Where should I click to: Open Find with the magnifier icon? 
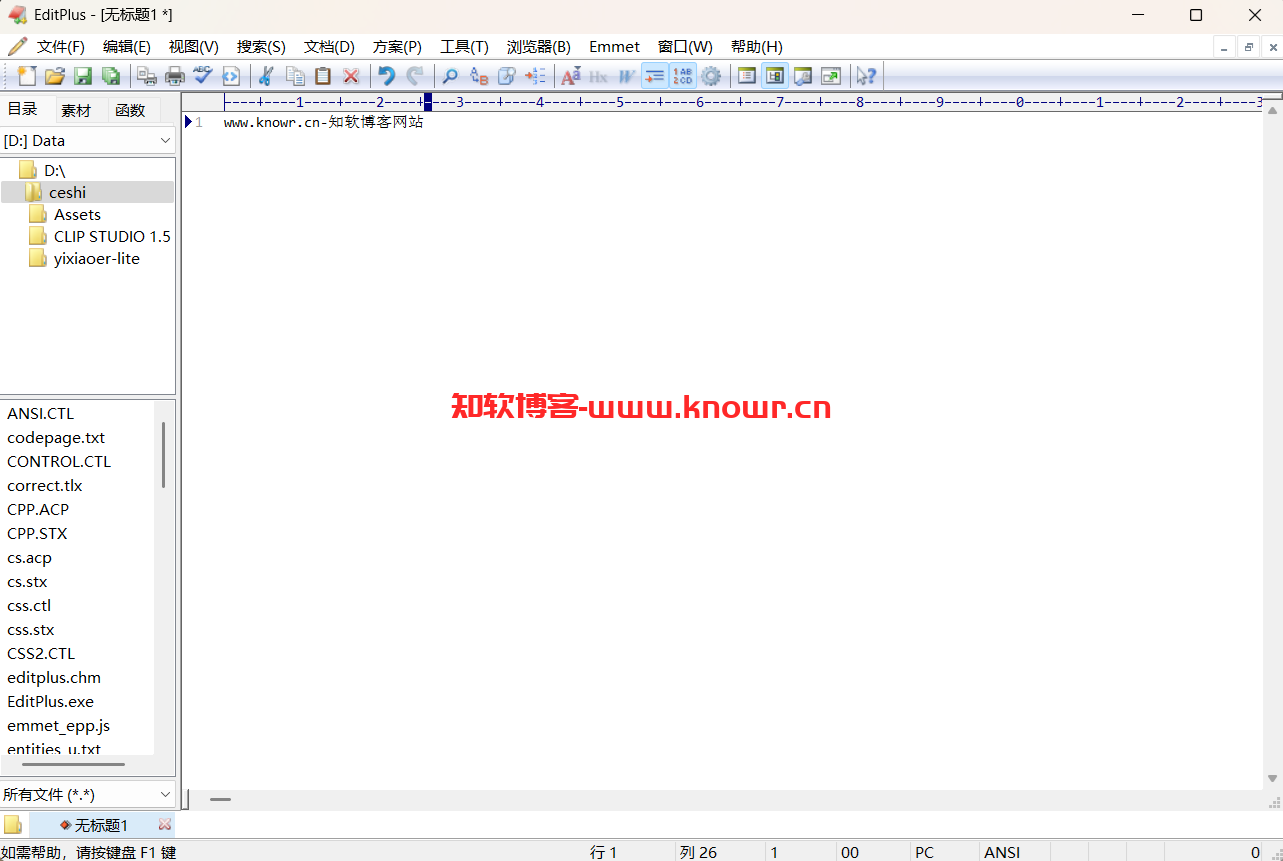[451, 76]
